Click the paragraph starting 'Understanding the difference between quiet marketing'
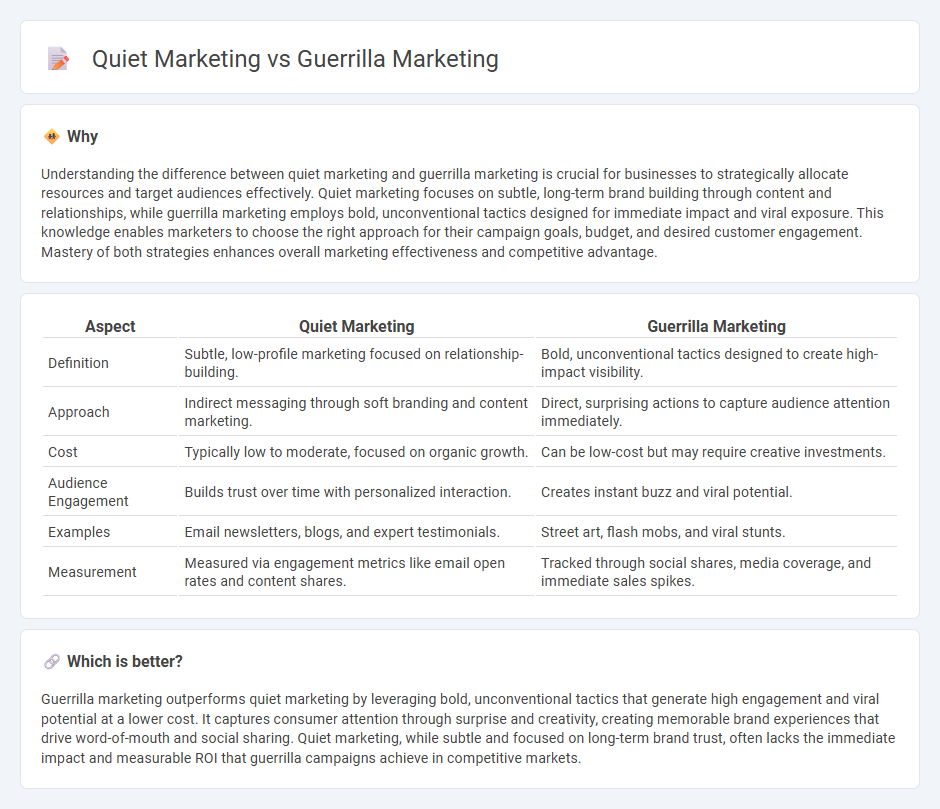Screen dimensions: 940x809 pos(462,213)
